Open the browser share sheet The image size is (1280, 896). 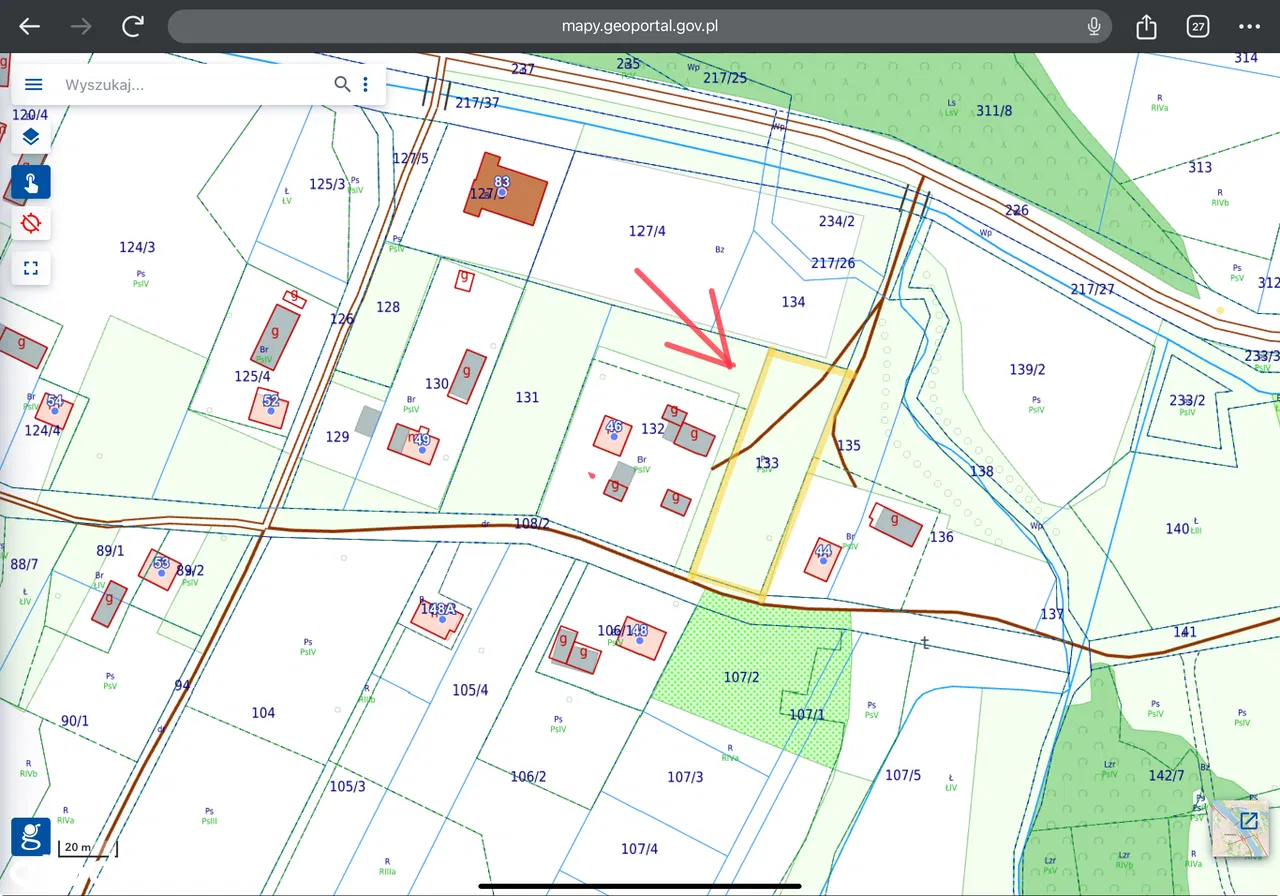coord(1146,27)
